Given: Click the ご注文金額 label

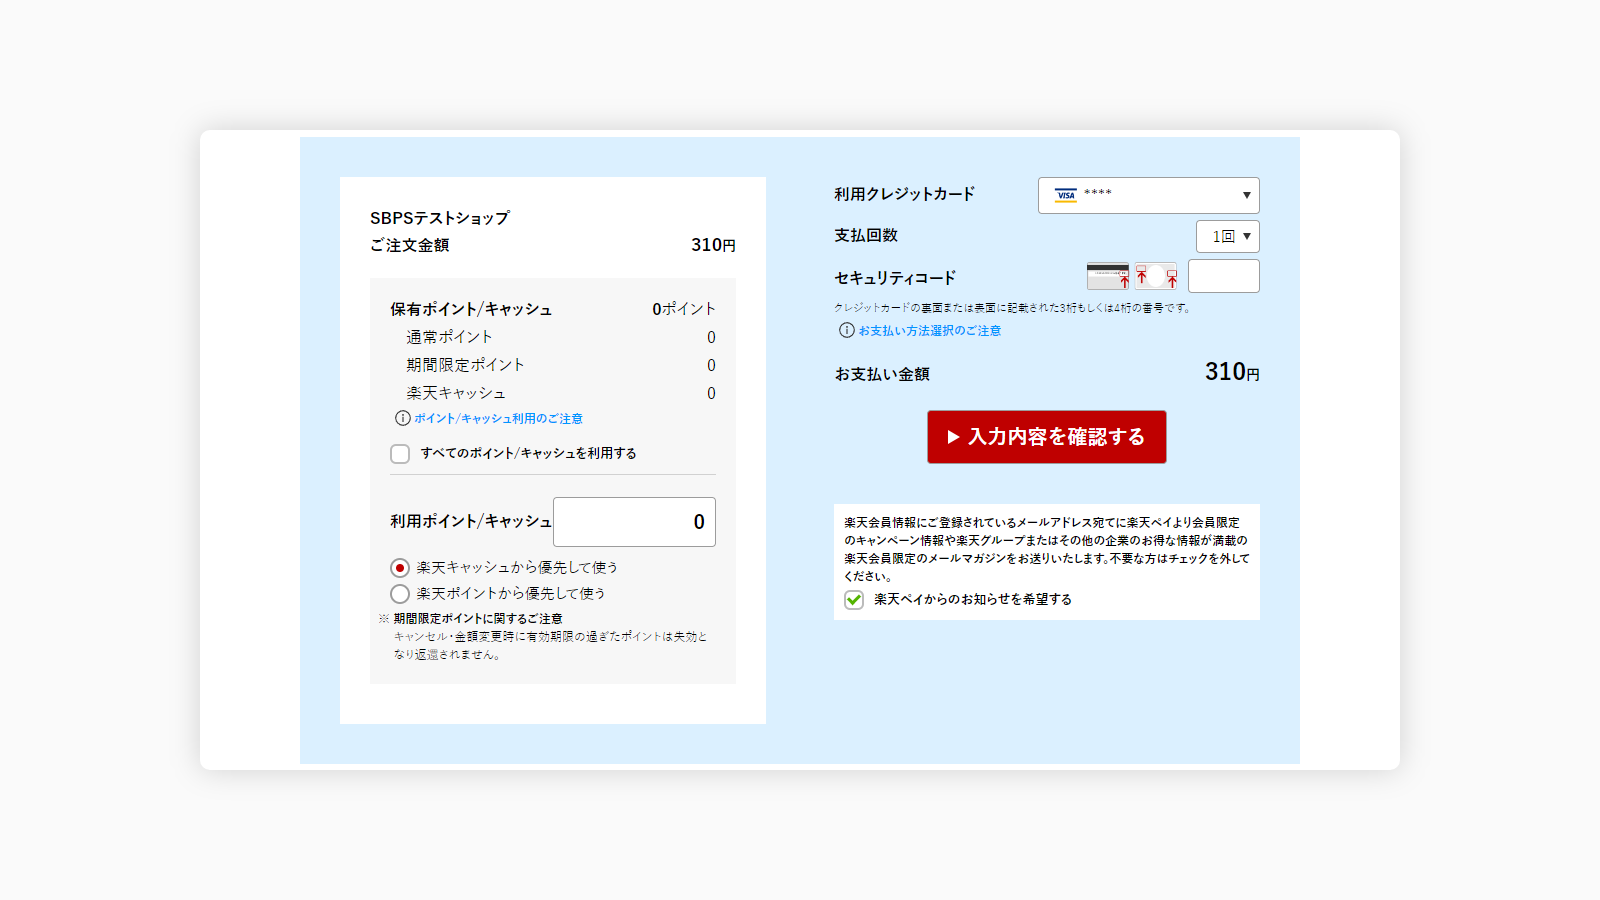Looking at the screenshot, I should [410, 245].
